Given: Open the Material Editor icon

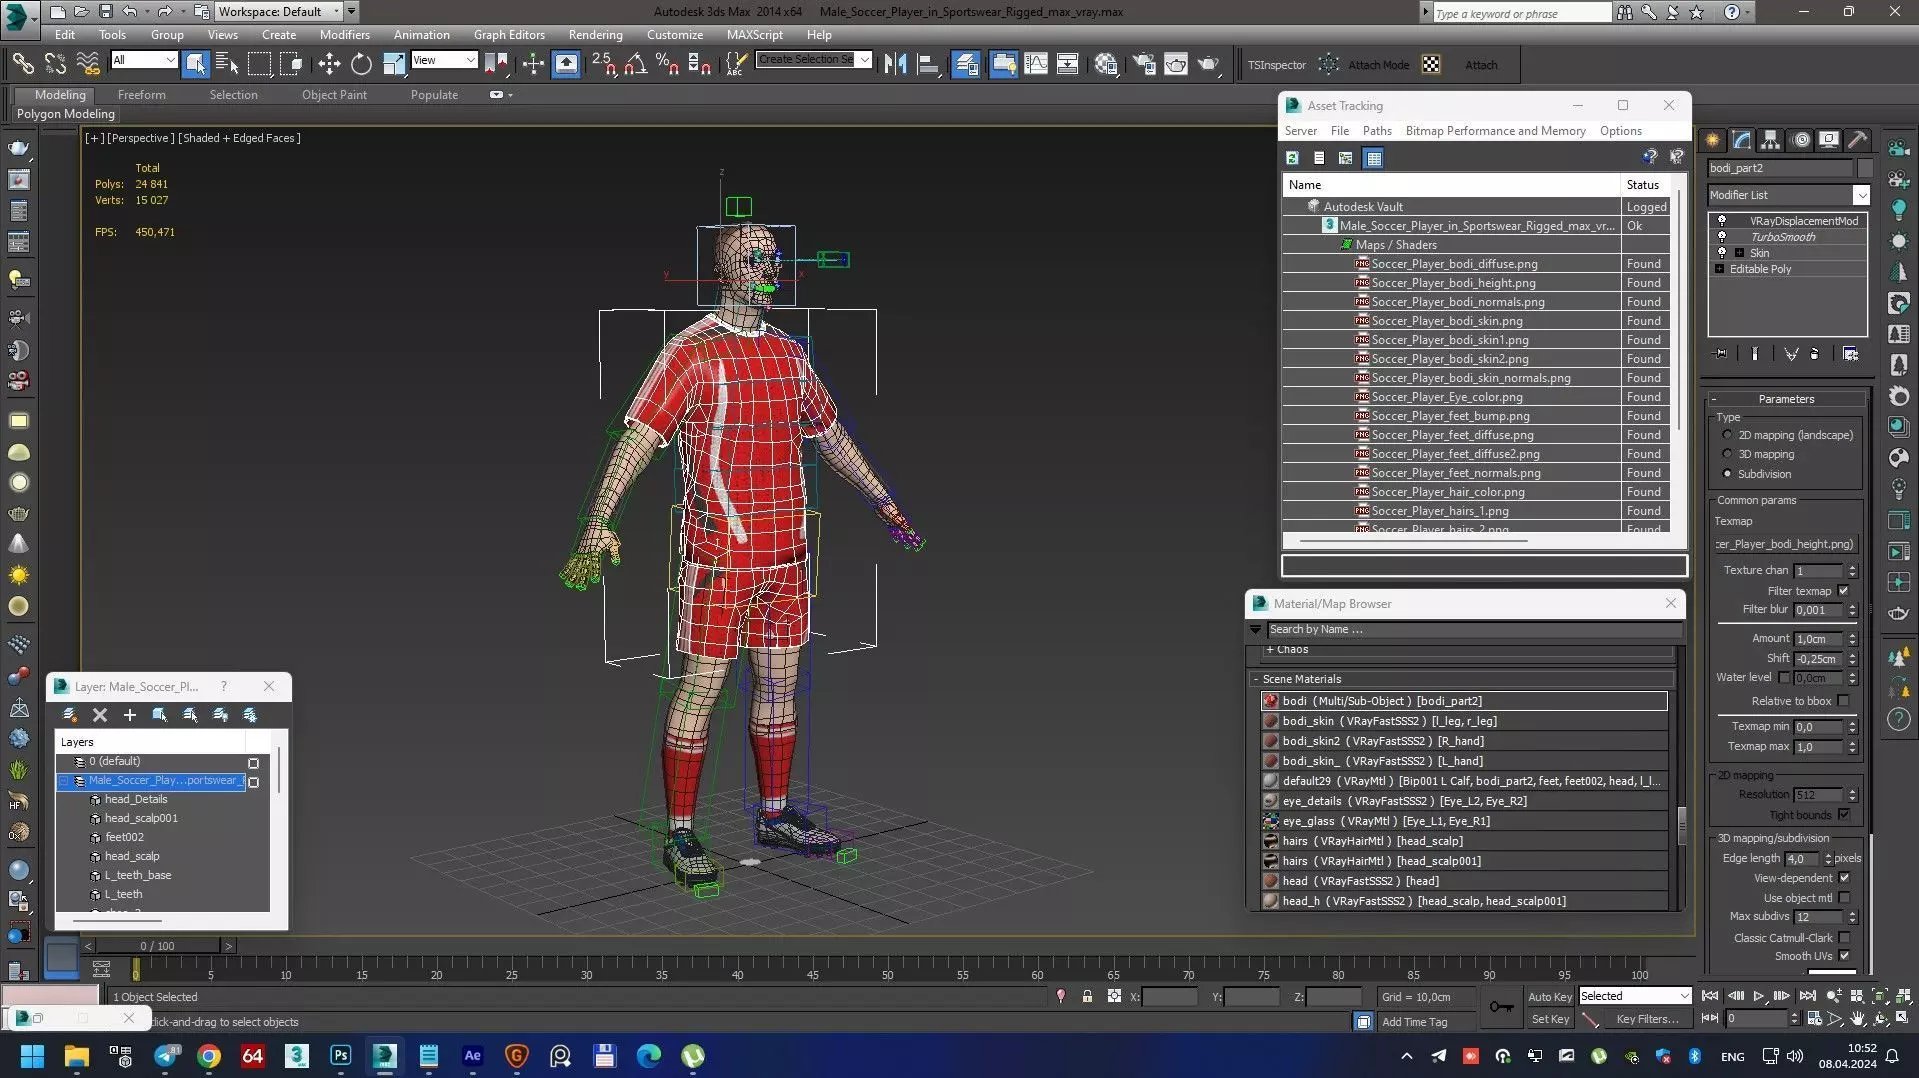Looking at the screenshot, I should [x=1106, y=64].
